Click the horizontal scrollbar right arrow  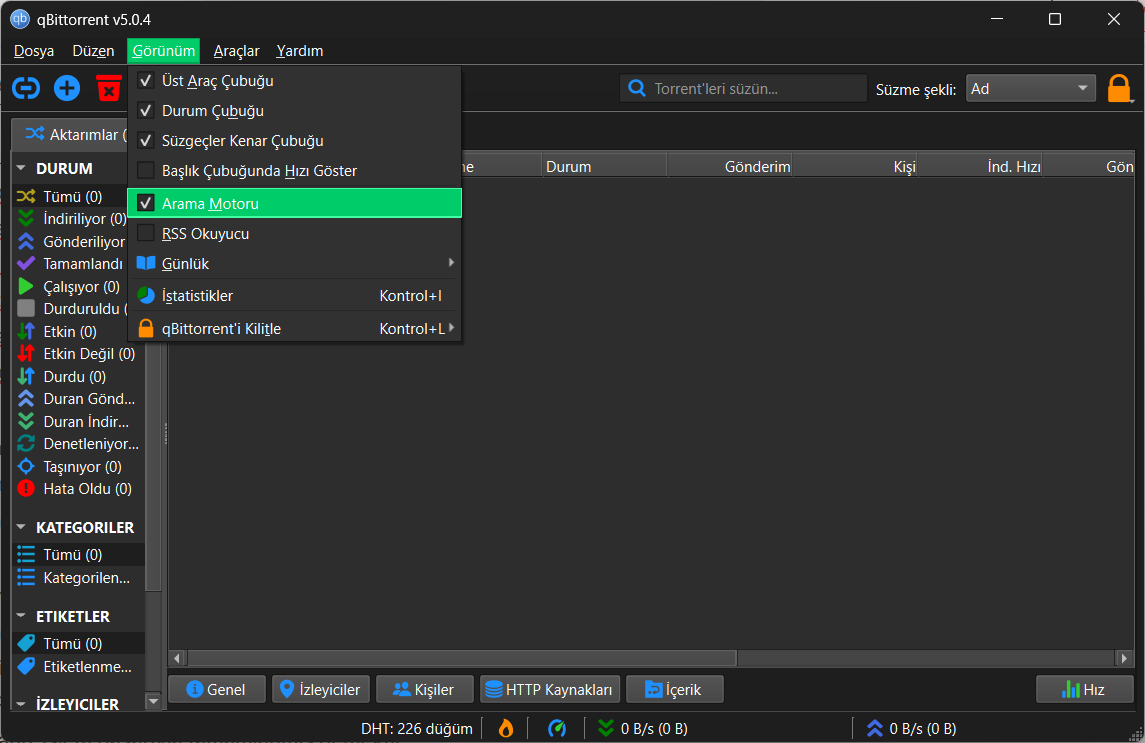[x=1124, y=658]
